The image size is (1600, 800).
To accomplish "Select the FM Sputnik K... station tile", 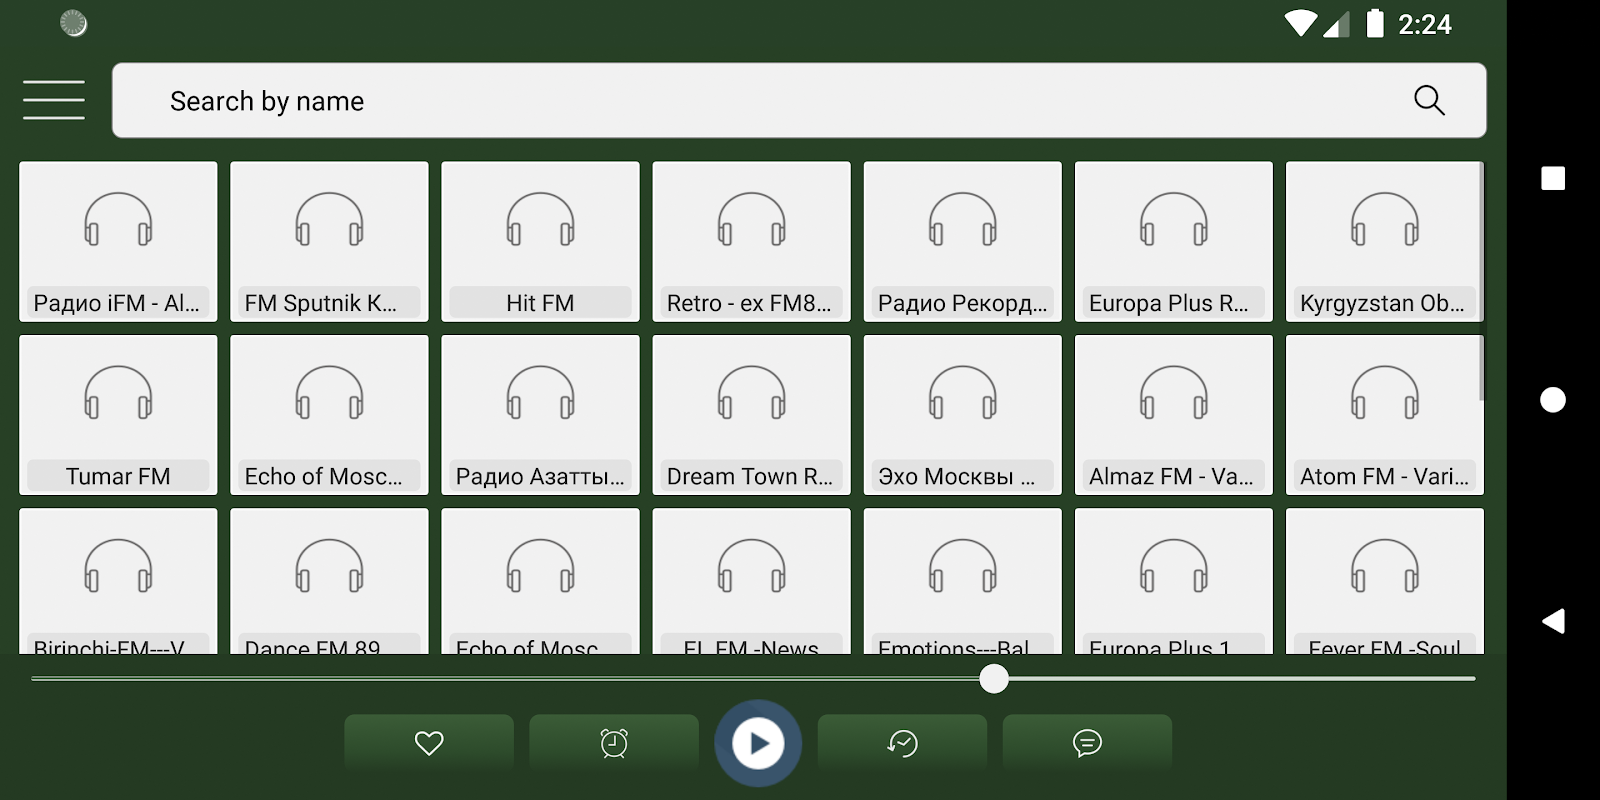I will point(329,242).
